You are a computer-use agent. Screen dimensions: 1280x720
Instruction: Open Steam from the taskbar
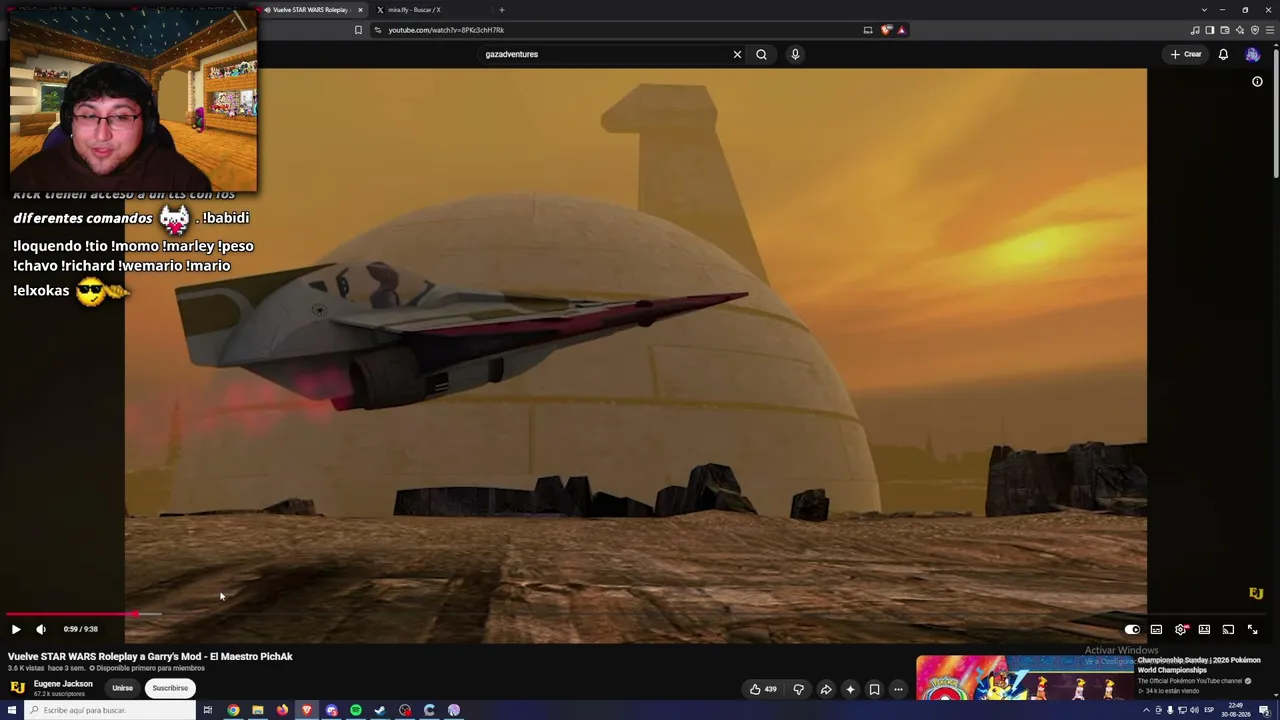(x=380, y=710)
